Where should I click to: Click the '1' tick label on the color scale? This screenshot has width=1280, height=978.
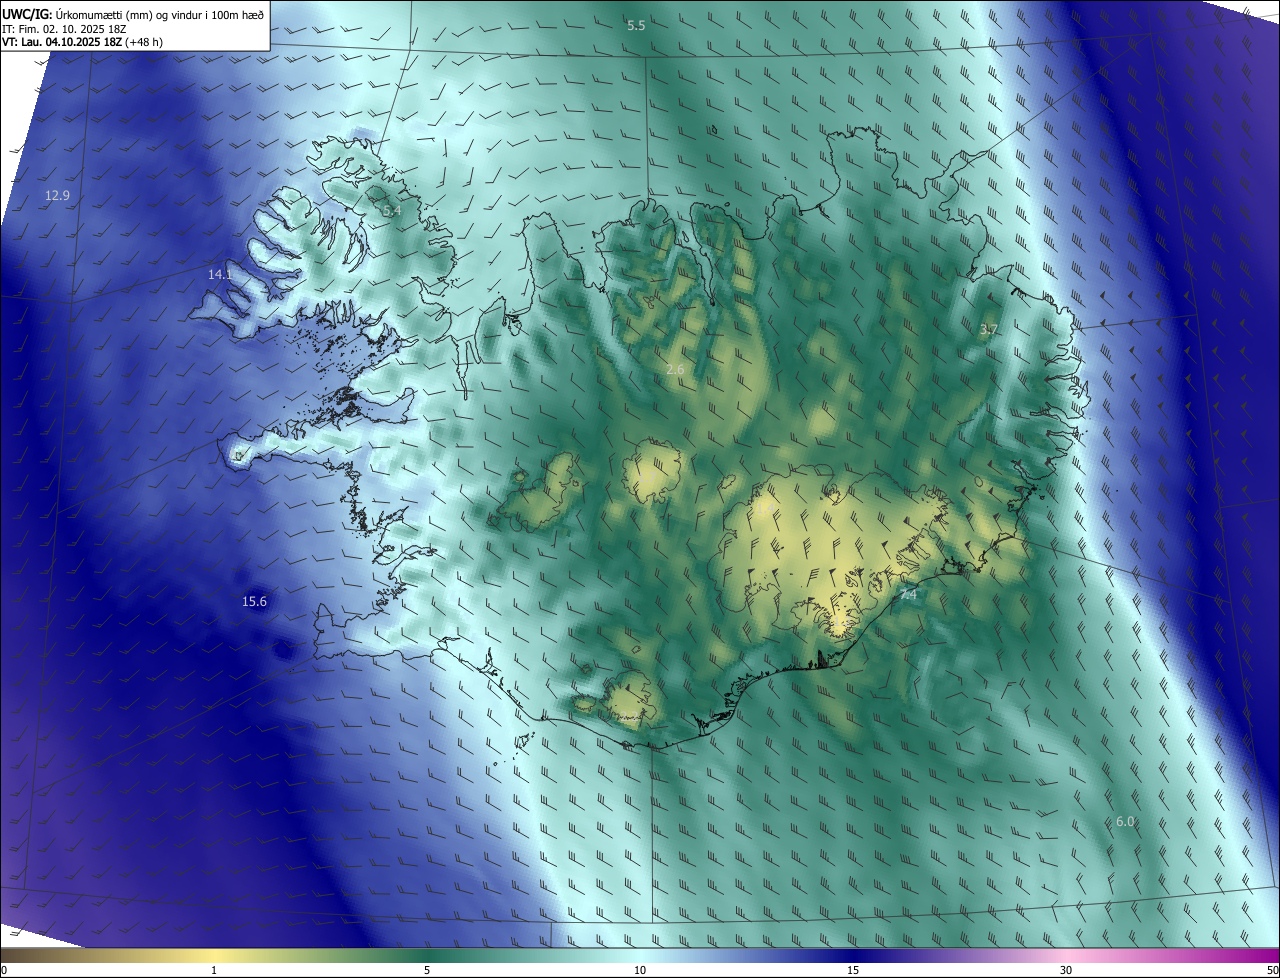214,970
